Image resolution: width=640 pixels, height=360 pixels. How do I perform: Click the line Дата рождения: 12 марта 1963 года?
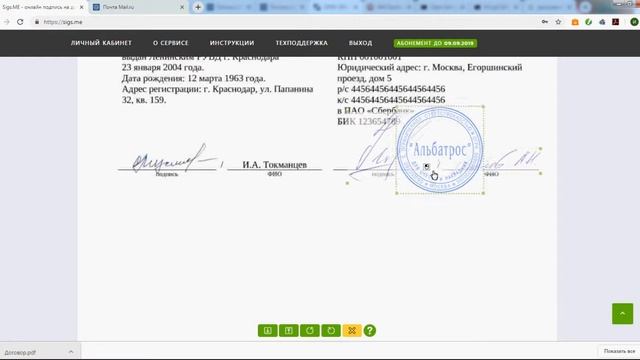coord(193,78)
